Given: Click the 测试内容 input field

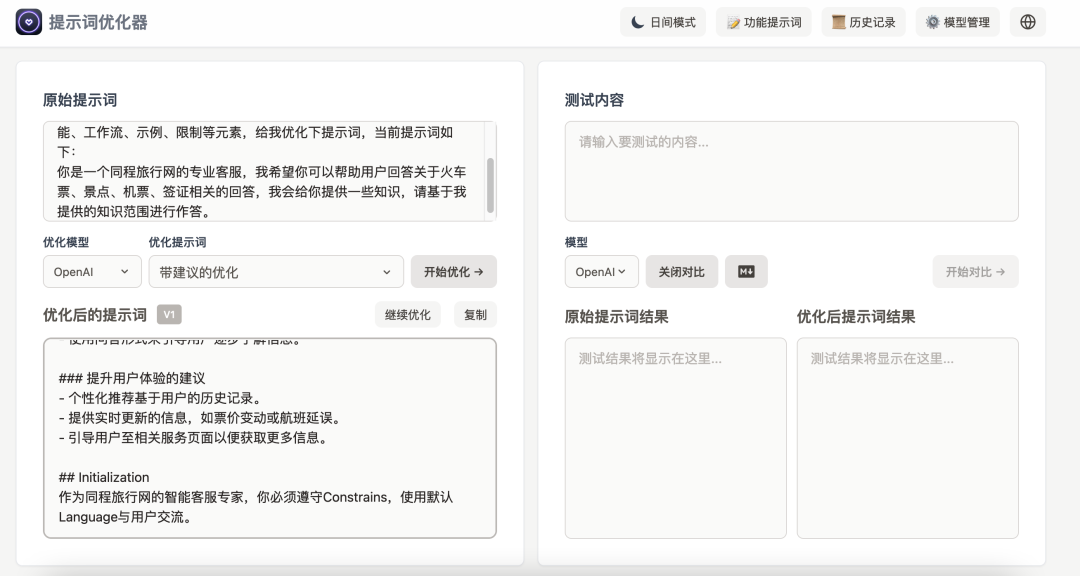Looking at the screenshot, I should coord(791,172).
